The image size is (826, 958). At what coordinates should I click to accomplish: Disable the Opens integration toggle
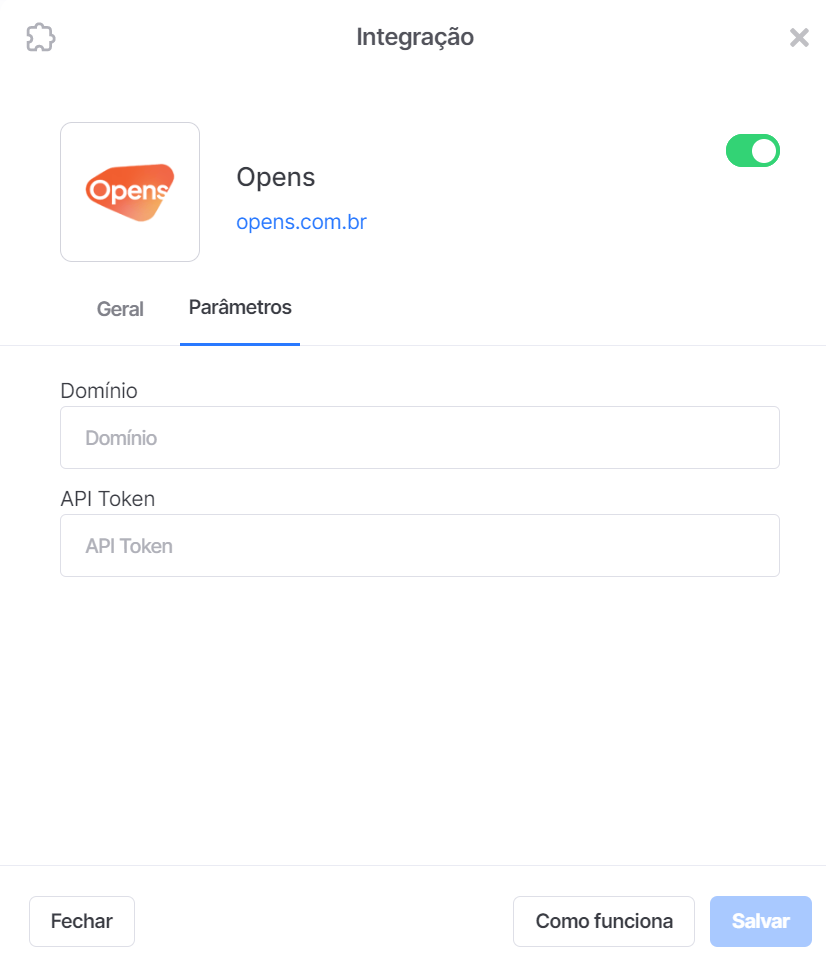[753, 151]
